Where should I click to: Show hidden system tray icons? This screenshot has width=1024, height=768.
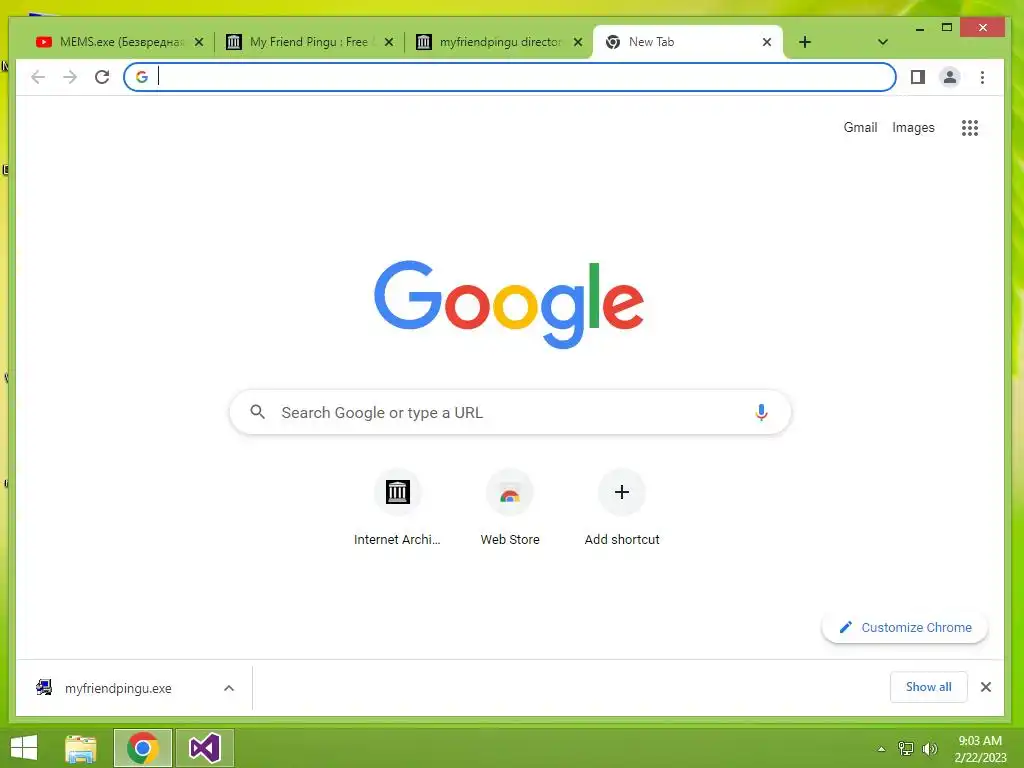point(882,749)
